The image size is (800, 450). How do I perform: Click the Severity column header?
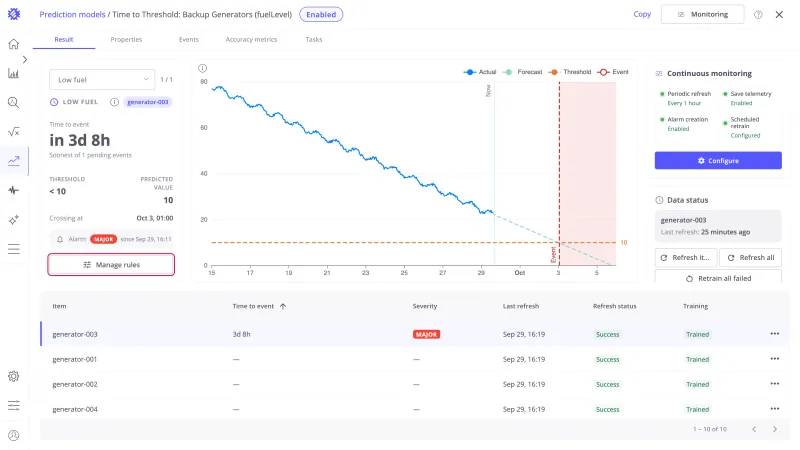pyautogui.click(x=424, y=306)
